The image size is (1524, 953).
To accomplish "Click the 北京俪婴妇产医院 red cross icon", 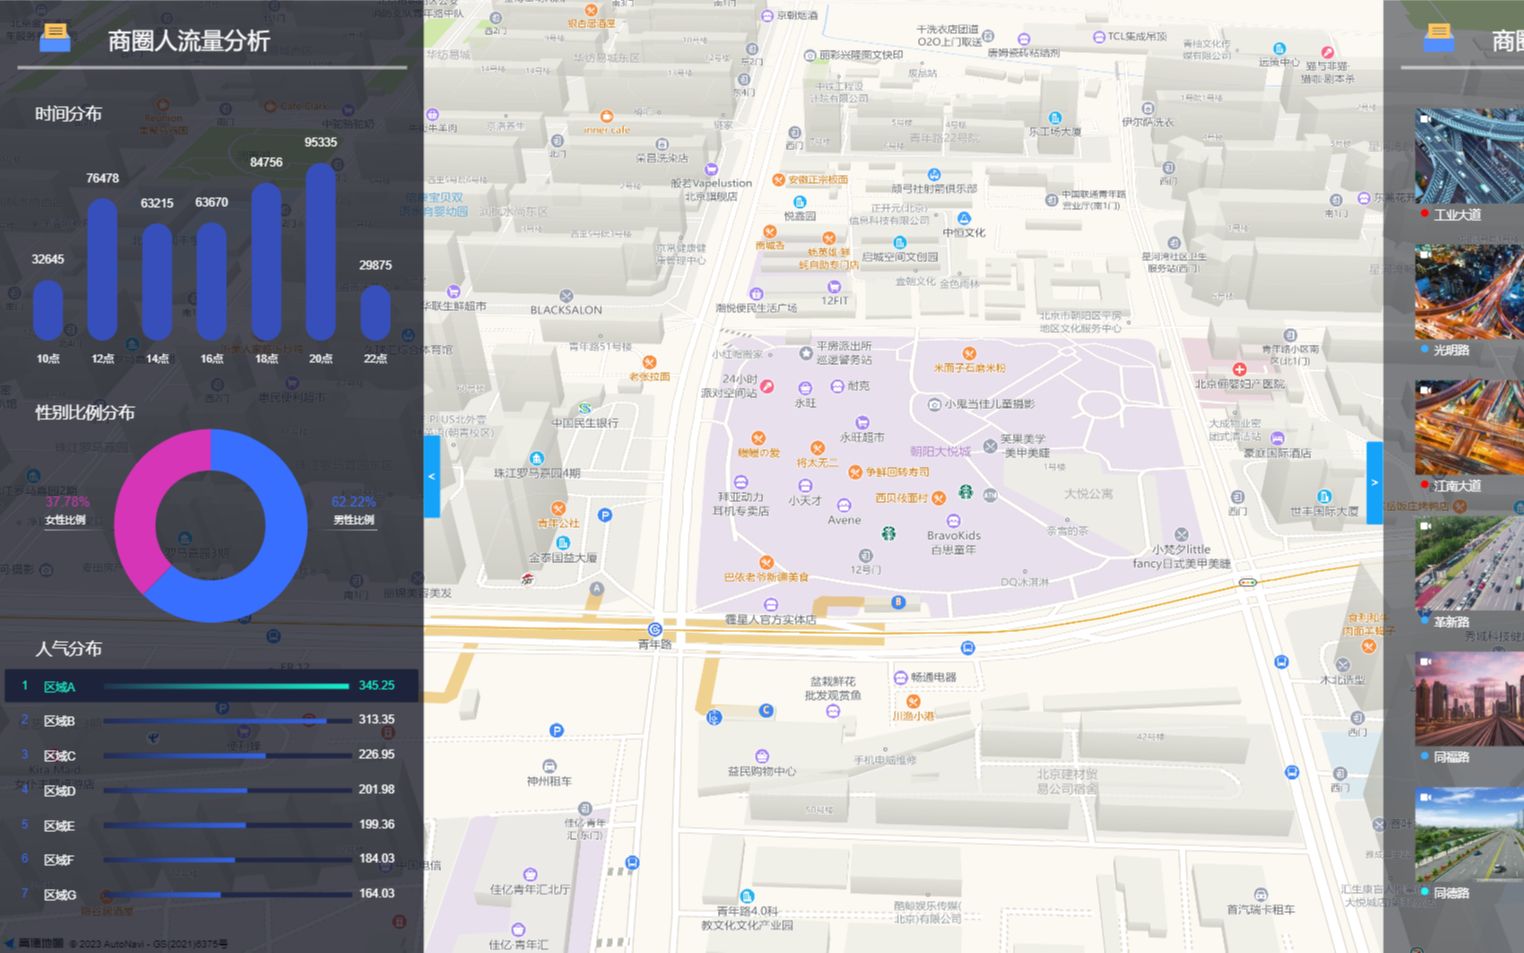I will [1239, 369].
